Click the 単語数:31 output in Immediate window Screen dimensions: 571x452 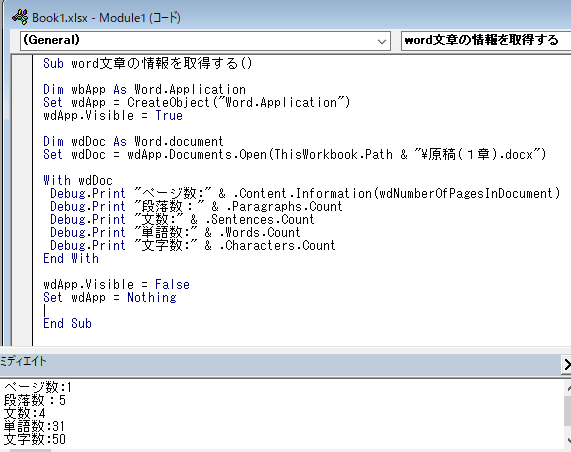(x=35, y=426)
